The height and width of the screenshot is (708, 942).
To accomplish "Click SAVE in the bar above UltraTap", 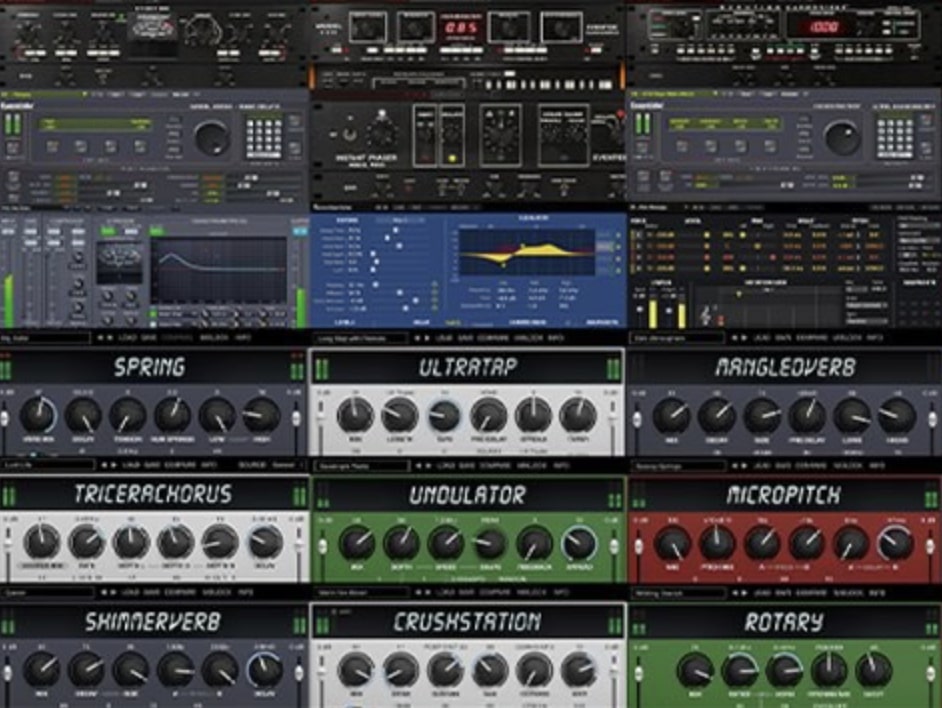I will 466,338.
